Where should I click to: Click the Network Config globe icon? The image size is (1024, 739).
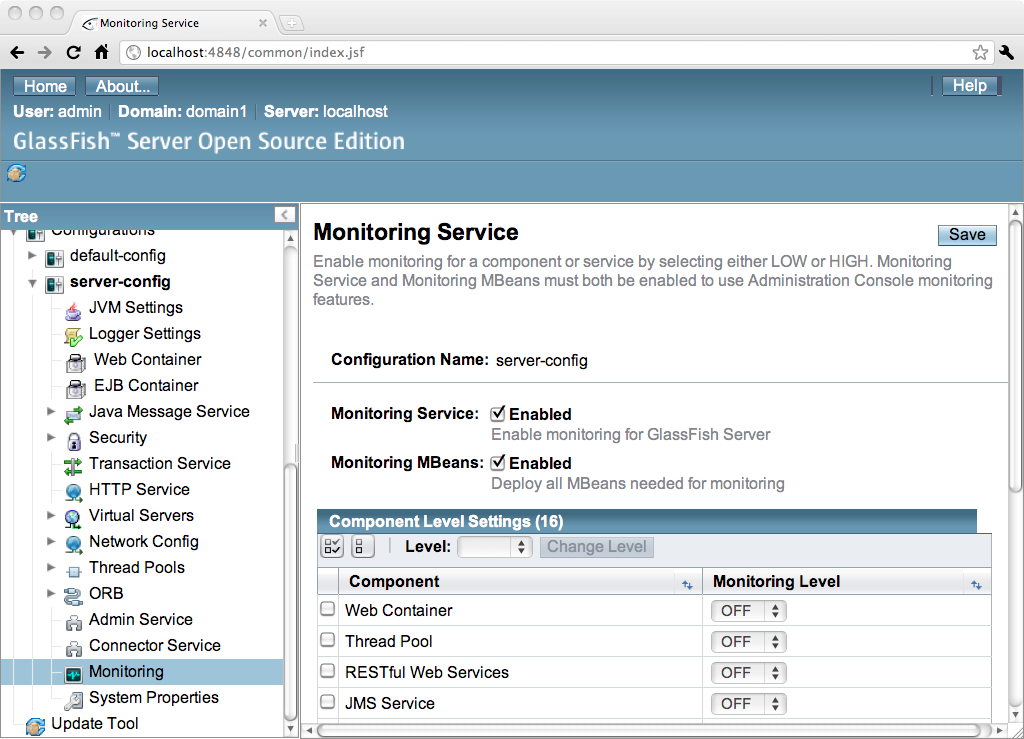click(73, 544)
